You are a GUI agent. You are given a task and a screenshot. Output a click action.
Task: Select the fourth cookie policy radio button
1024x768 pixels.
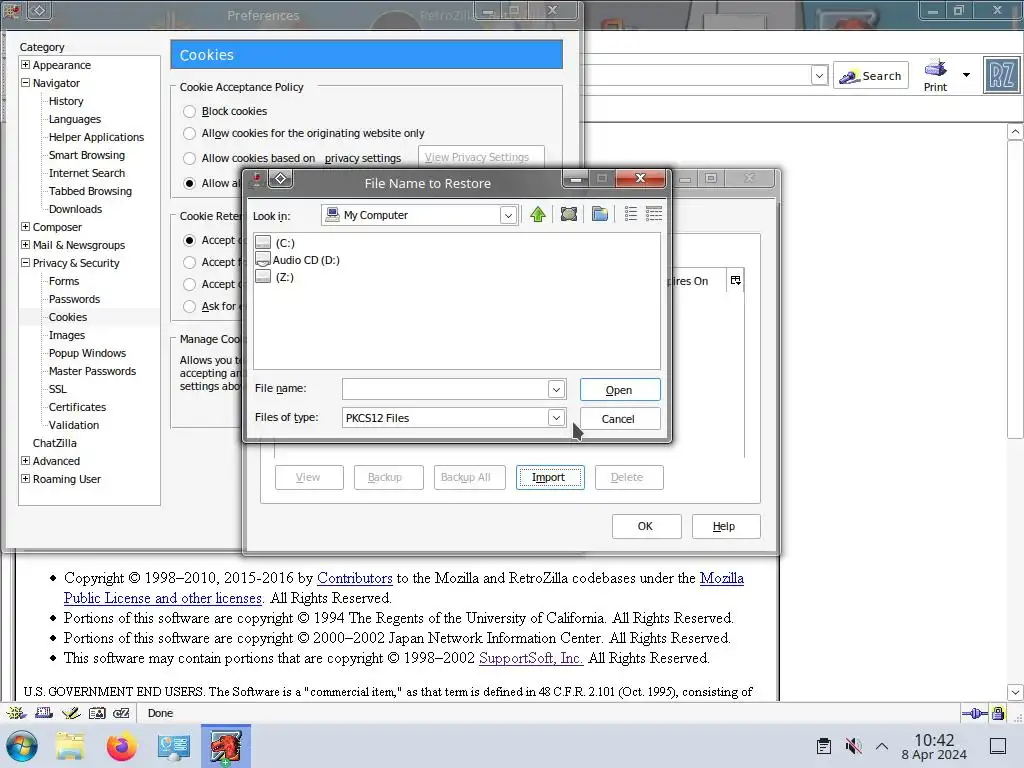click(189, 184)
